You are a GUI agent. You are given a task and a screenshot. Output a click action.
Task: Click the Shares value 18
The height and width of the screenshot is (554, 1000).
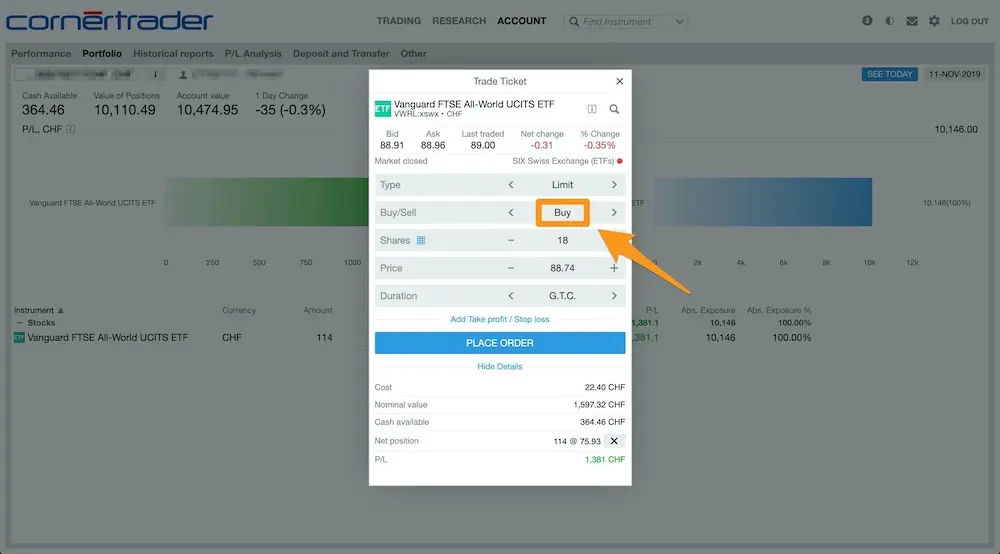click(x=562, y=240)
